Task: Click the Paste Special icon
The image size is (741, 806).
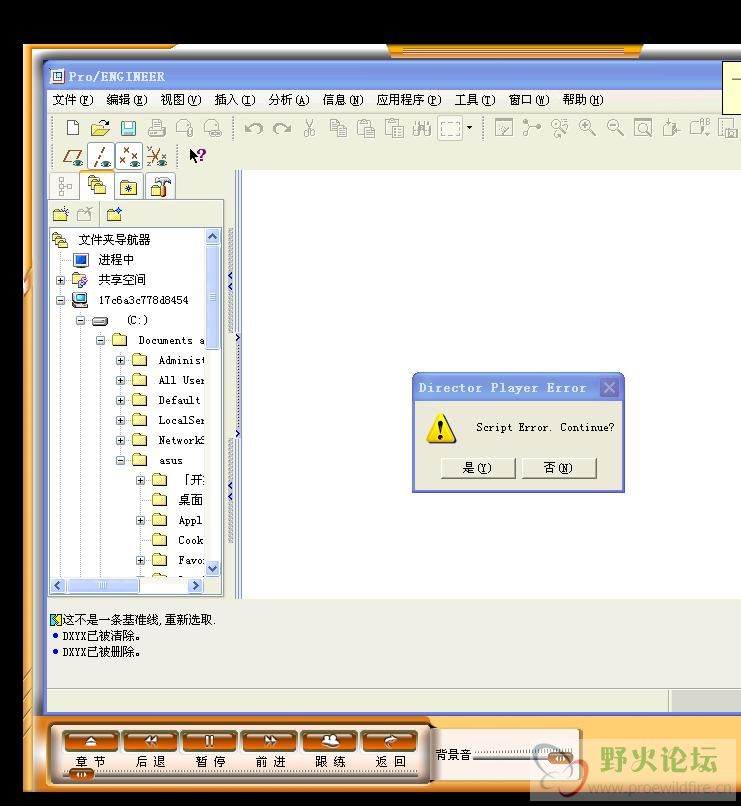Action: click(394, 128)
